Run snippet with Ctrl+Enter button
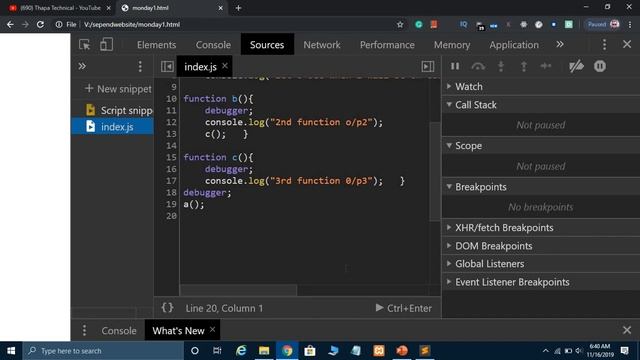Screen dimensions: 640x360 (x=403, y=308)
